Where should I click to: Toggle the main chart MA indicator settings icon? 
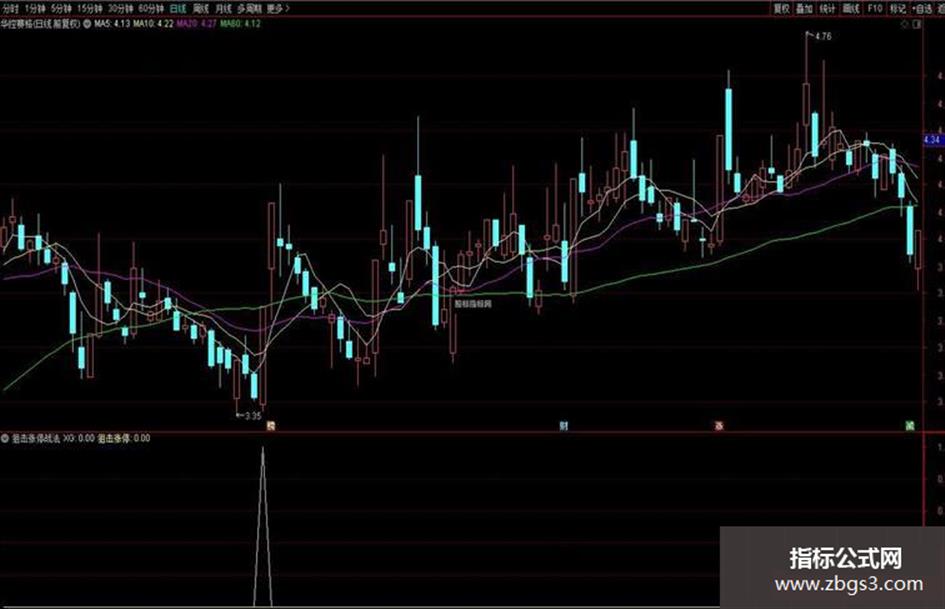(x=87, y=24)
